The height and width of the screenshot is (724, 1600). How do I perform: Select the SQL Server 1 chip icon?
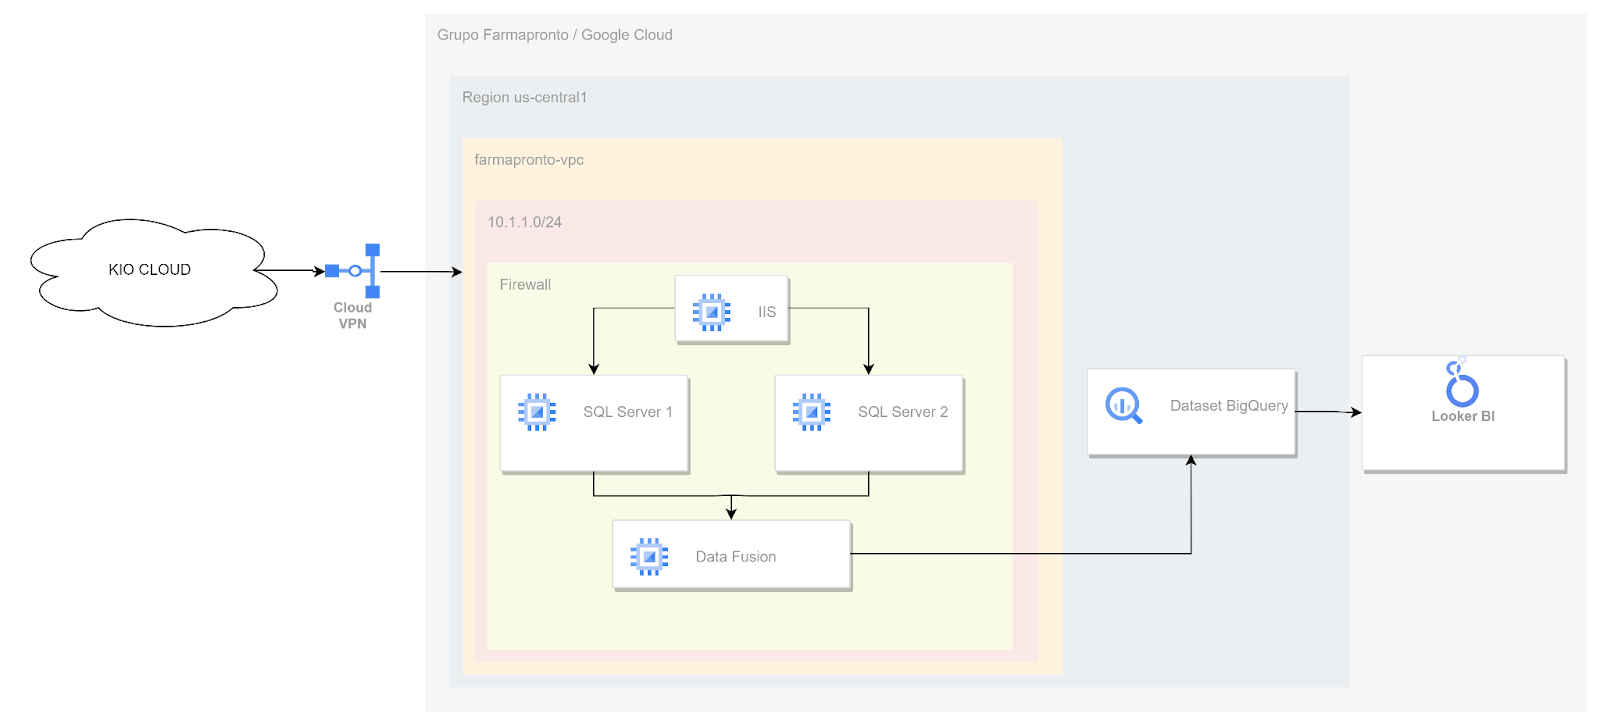[x=537, y=412]
